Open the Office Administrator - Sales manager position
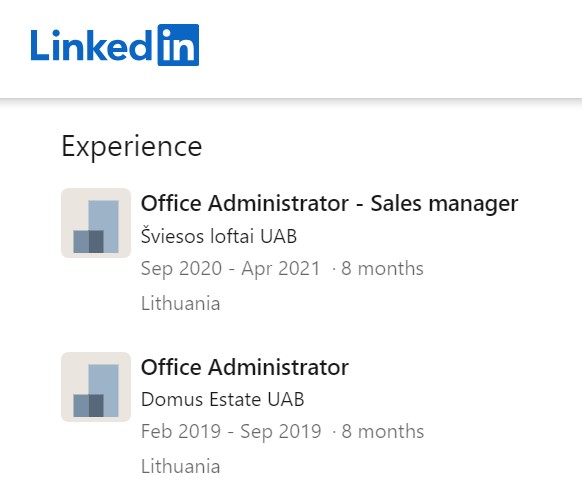582x498 pixels. 329,204
